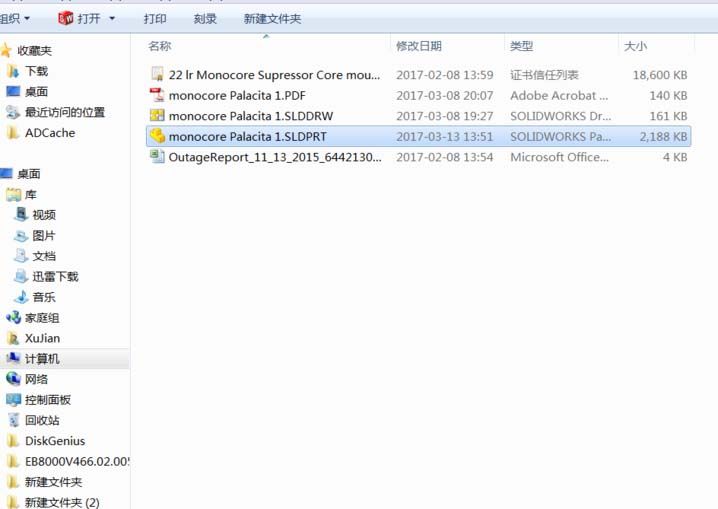Click the 最近访问的位置 icon
718x509 pixels.
click(13, 112)
